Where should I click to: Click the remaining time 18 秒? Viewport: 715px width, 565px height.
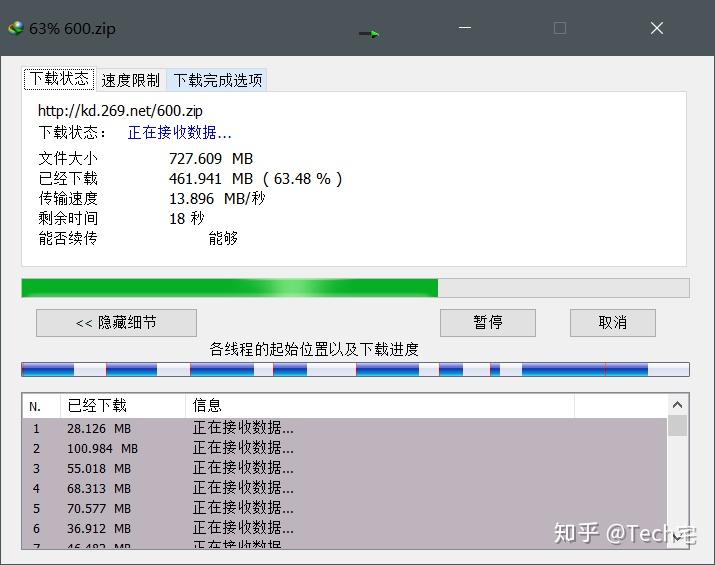click(x=187, y=219)
